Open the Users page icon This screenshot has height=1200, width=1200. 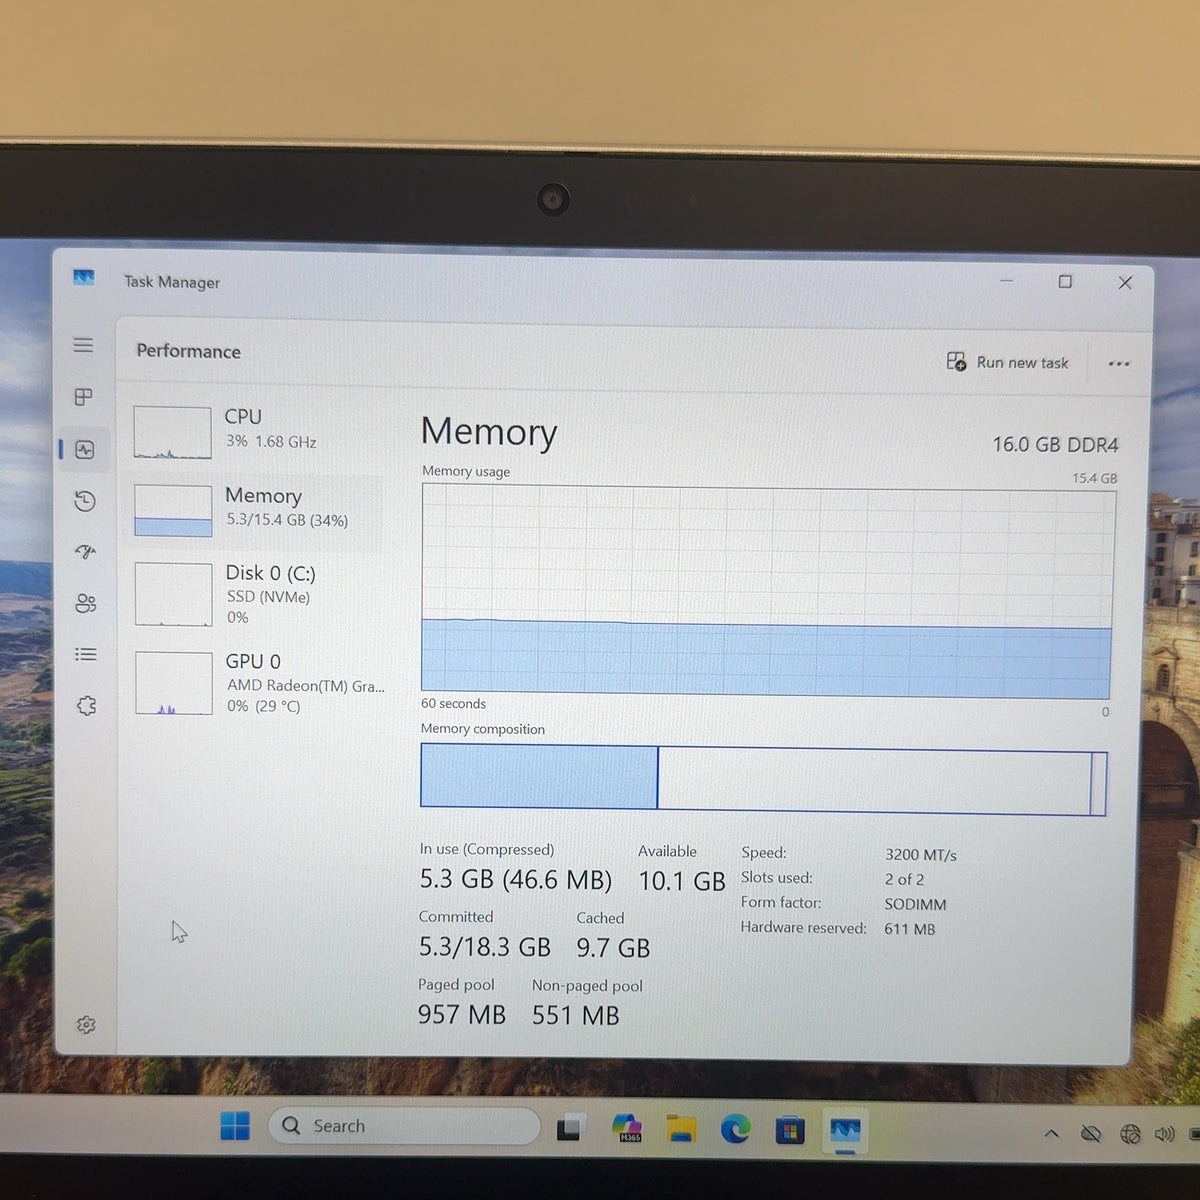[x=86, y=603]
